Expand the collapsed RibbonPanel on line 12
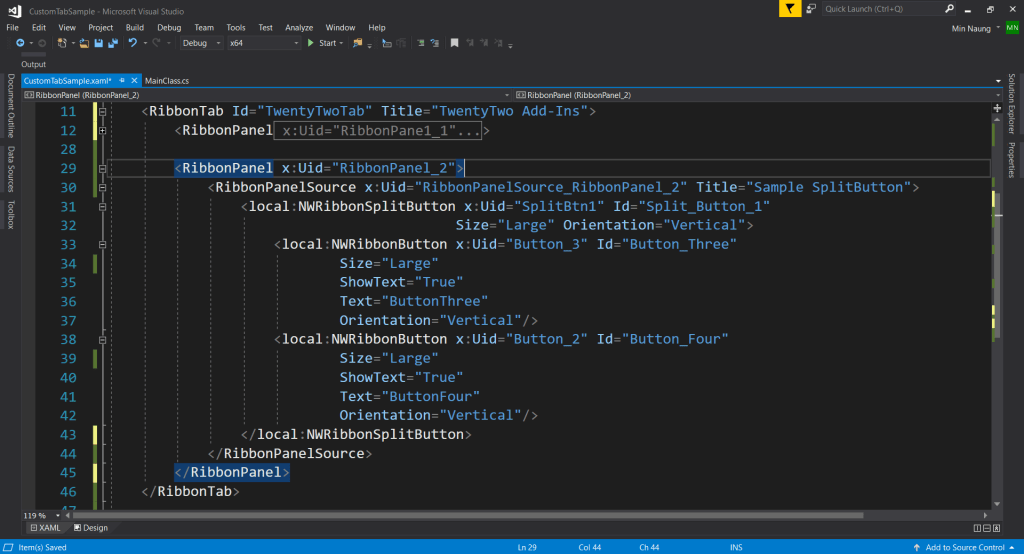This screenshot has height=554, width=1024. pyautogui.click(x=102, y=131)
